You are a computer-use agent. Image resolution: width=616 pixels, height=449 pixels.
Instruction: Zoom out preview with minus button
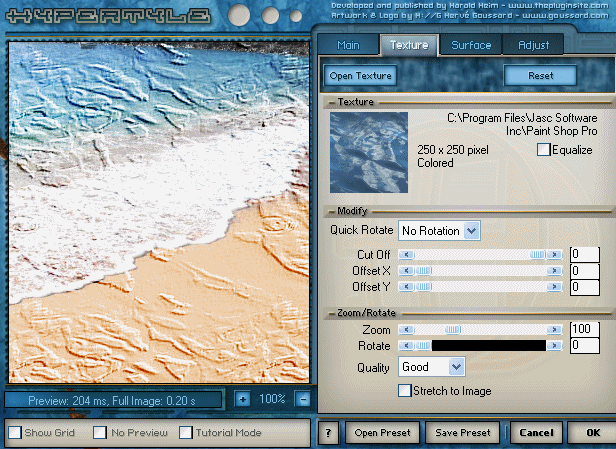[x=303, y=399]
